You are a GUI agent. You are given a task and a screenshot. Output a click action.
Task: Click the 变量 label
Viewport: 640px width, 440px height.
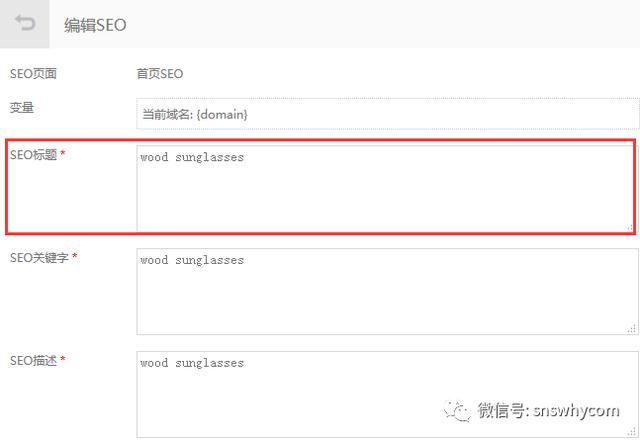point(22,108)
